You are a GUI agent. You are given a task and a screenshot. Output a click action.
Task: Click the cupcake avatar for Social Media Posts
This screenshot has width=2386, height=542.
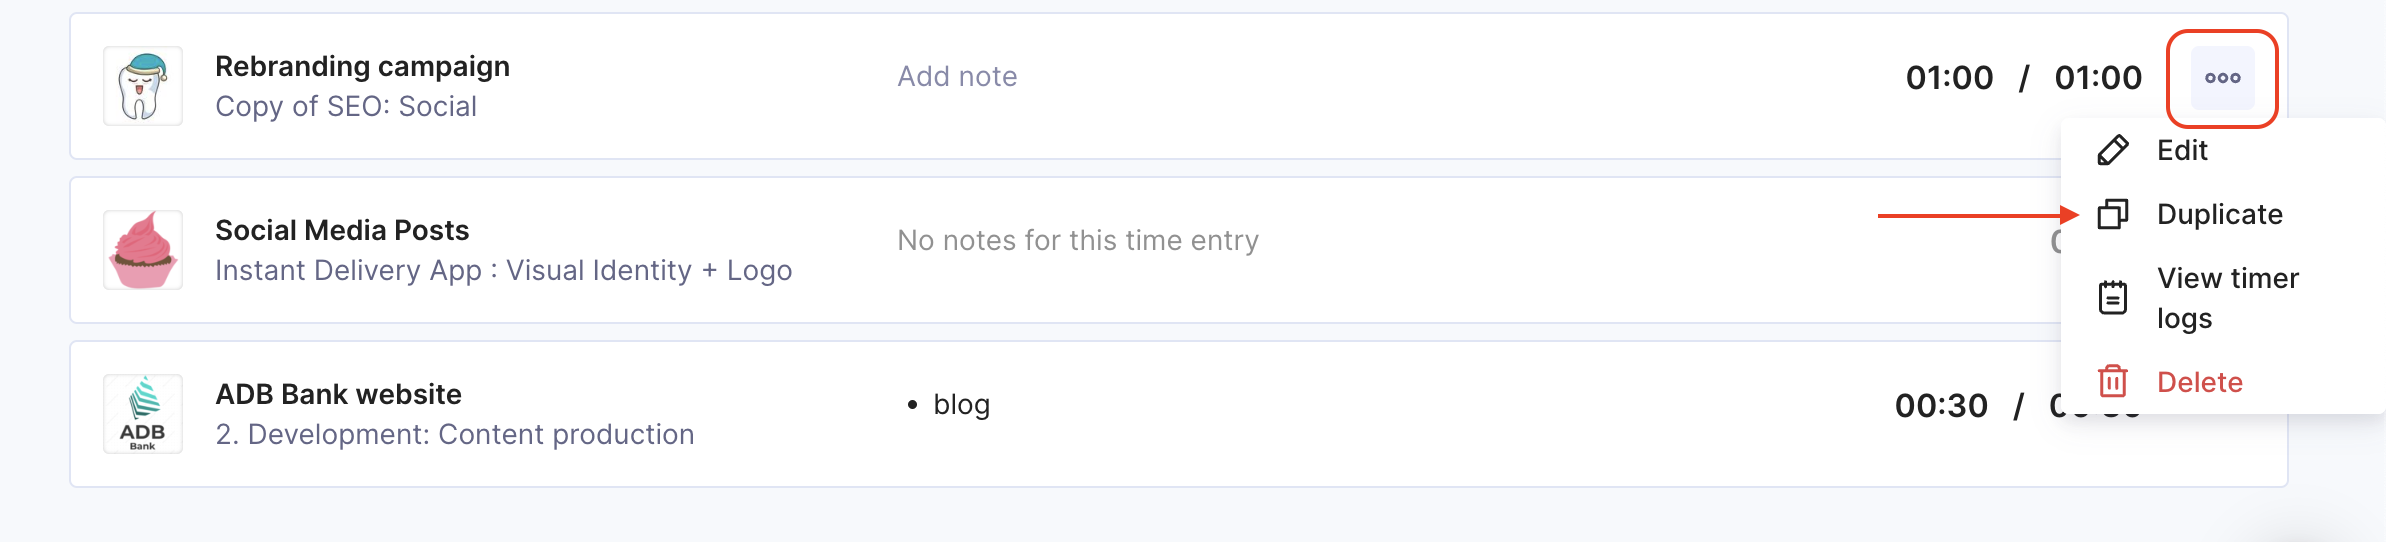[x=143, y=250]
